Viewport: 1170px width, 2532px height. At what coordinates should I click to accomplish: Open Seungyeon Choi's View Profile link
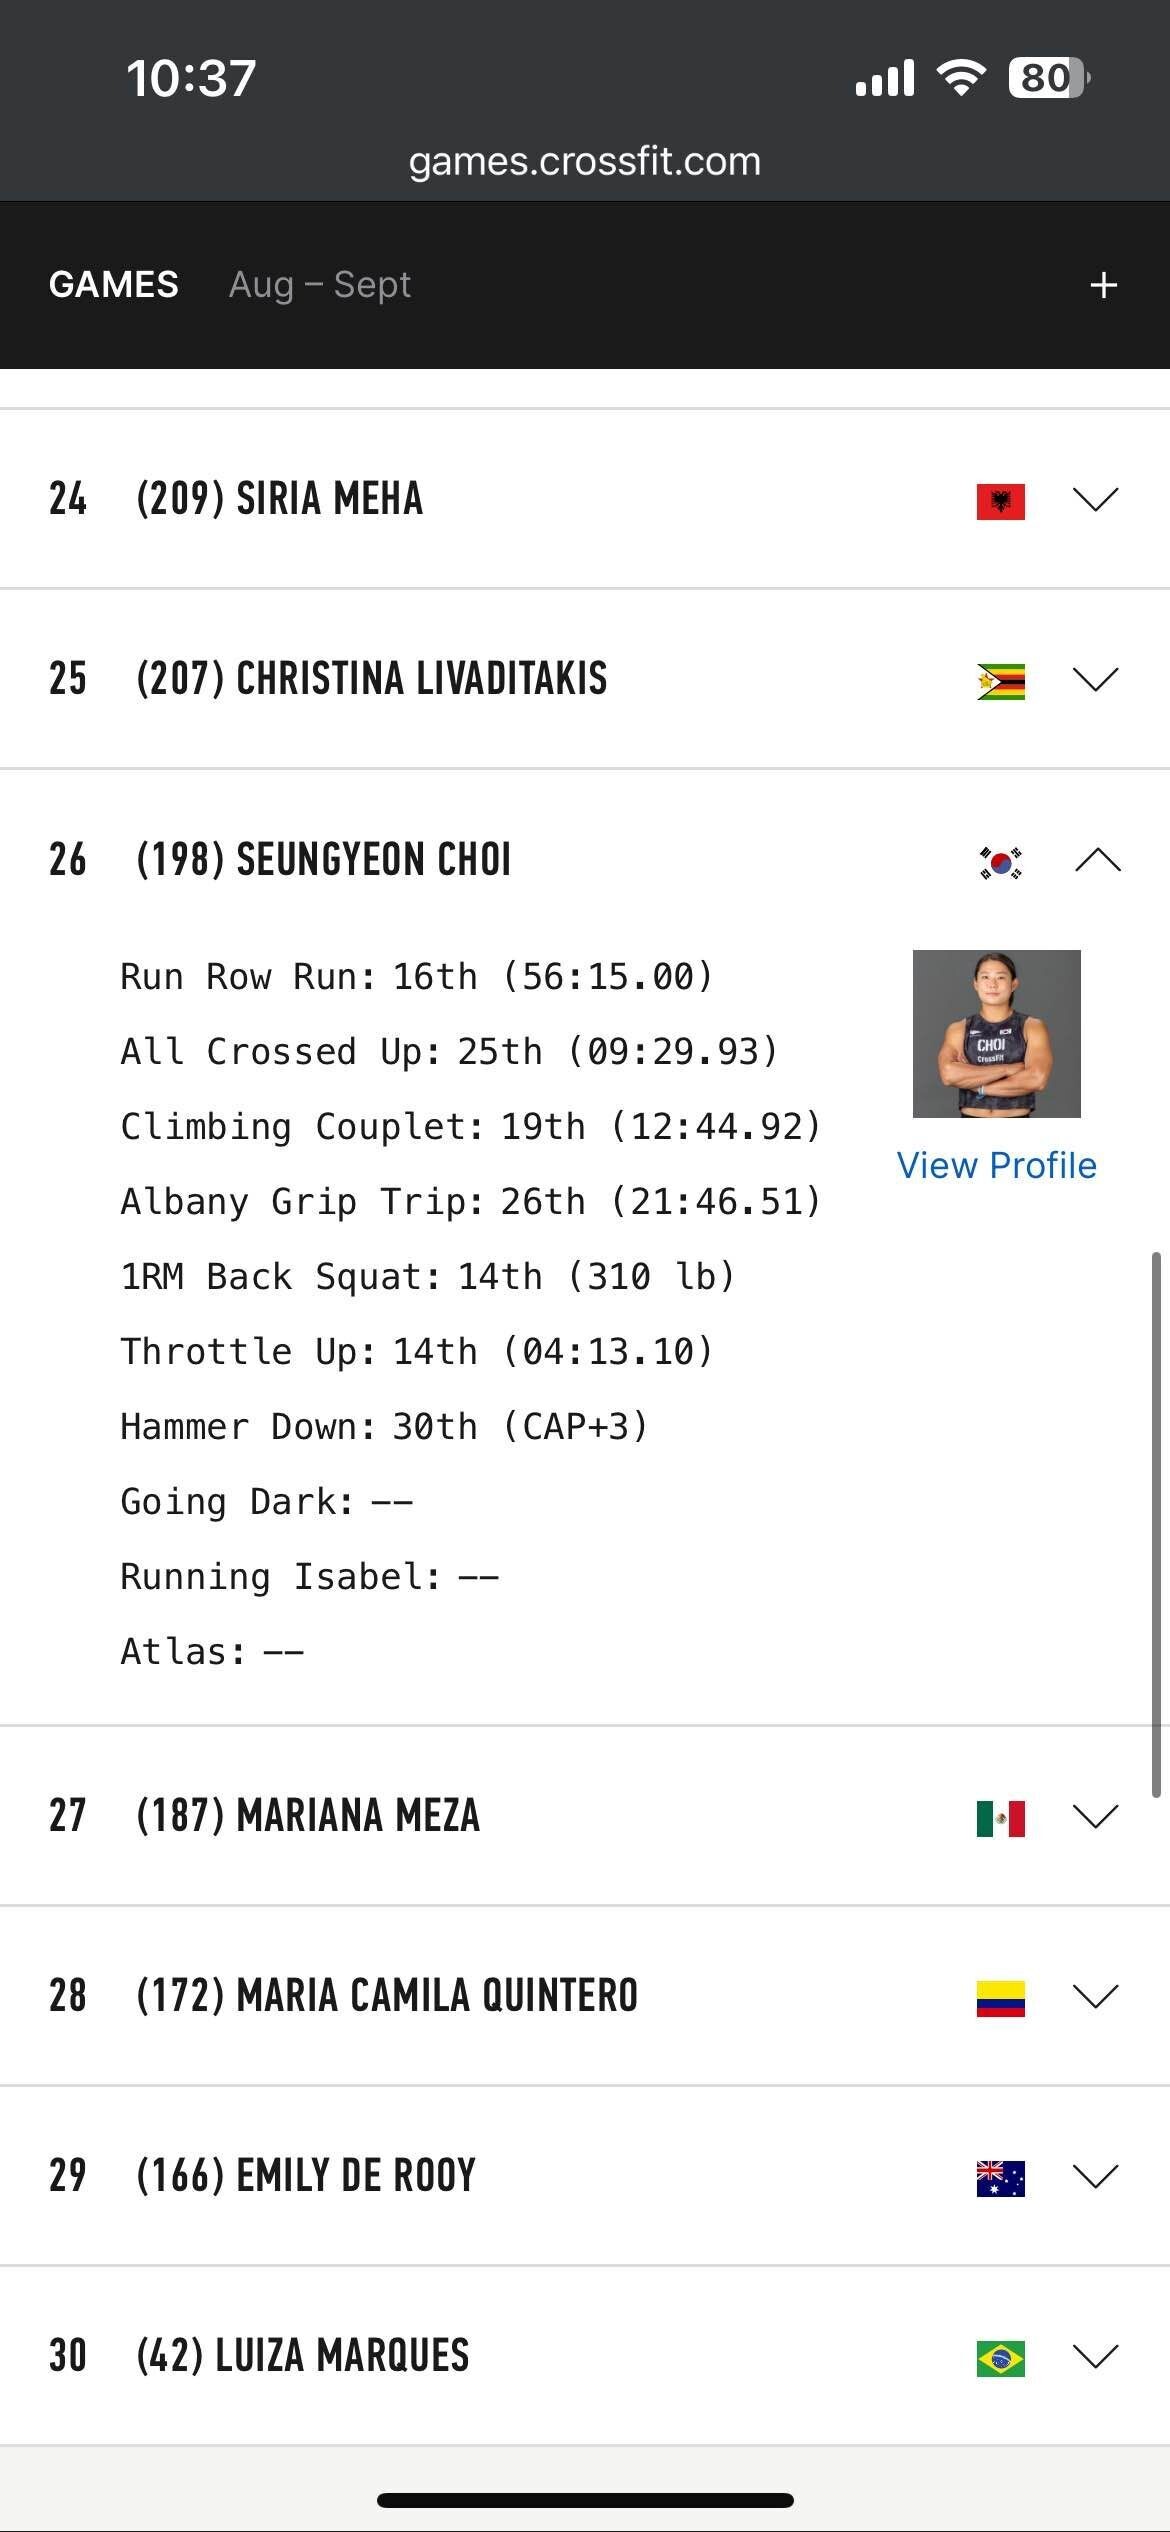[996, 1165]
